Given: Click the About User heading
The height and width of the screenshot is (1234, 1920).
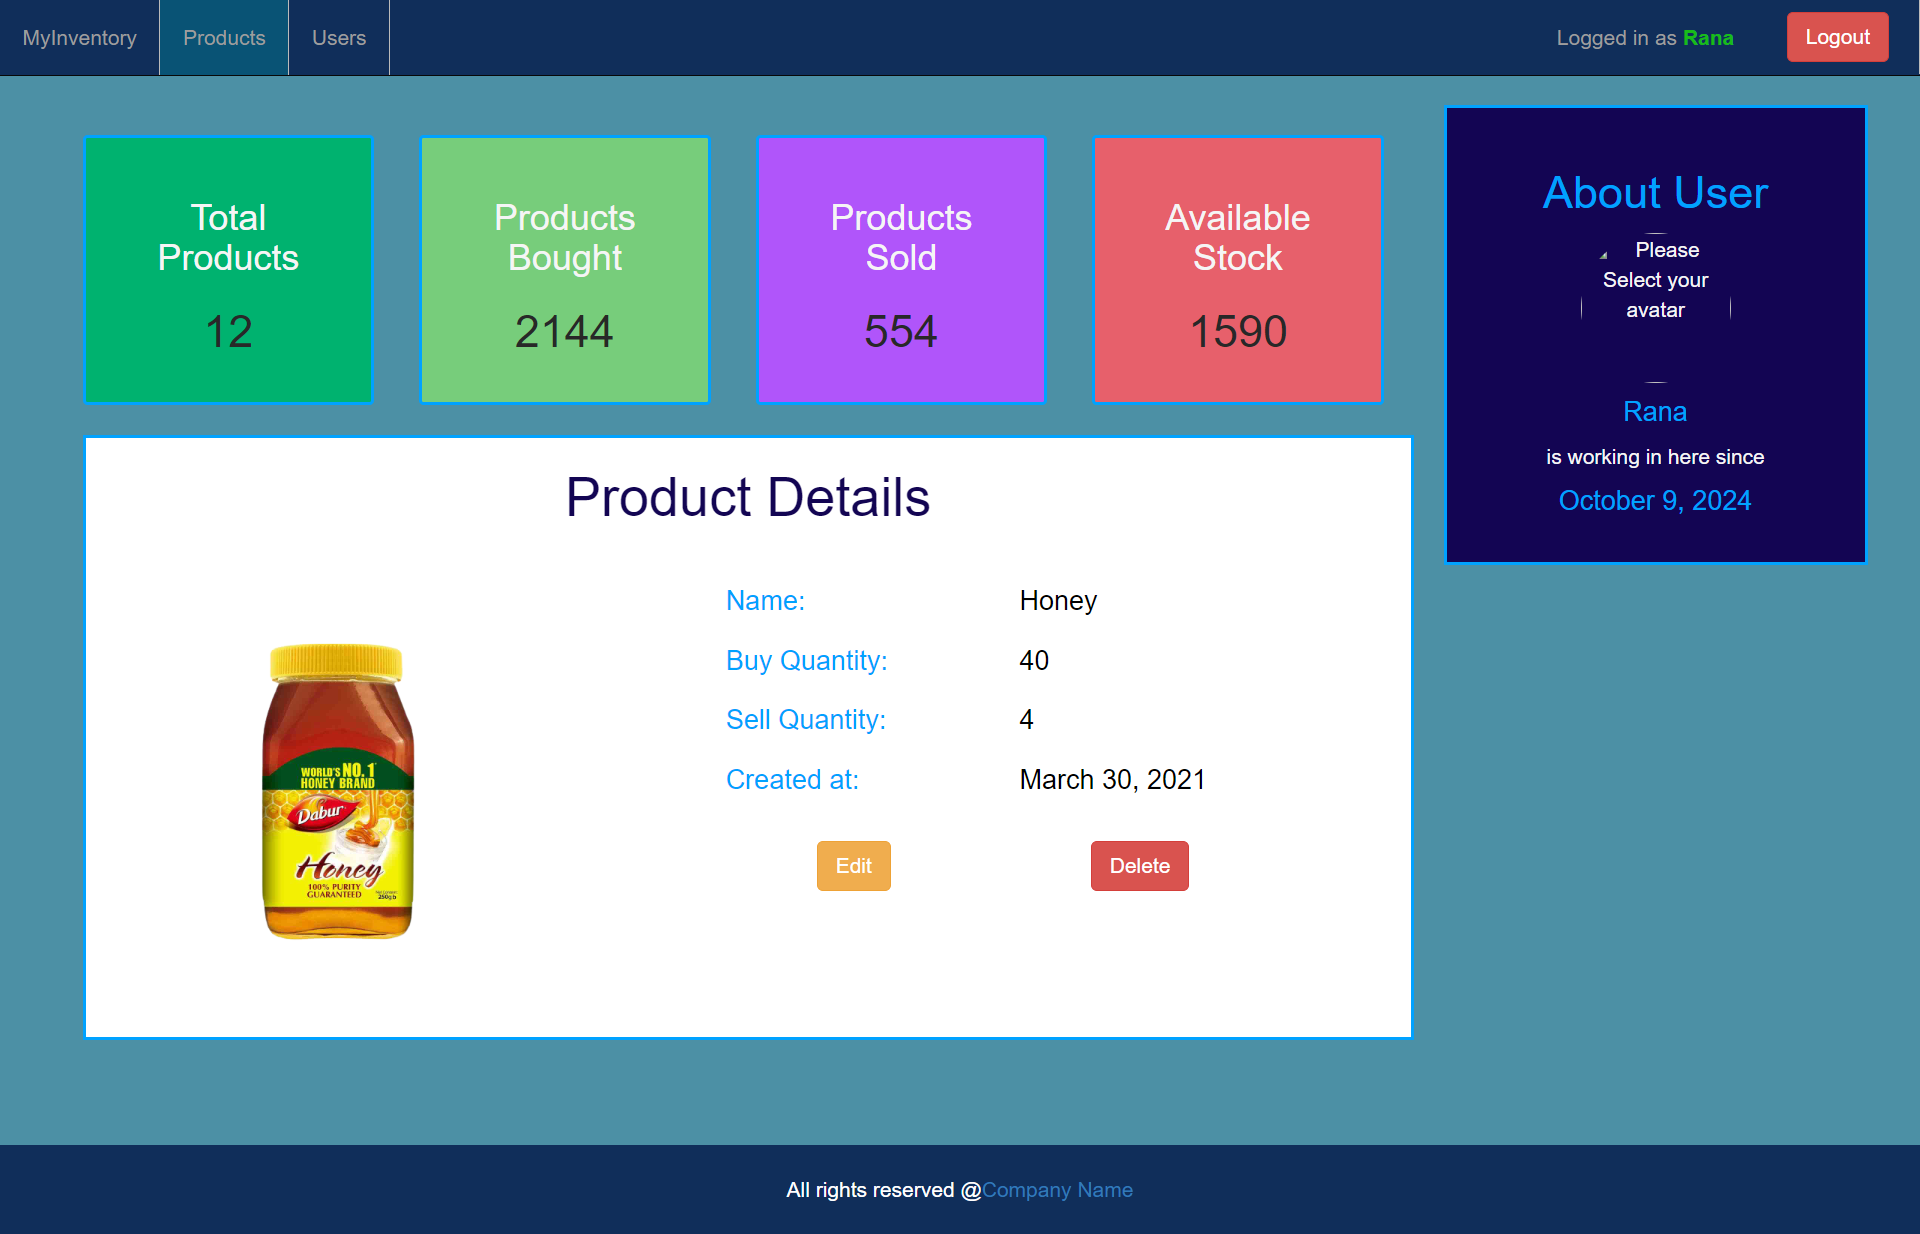Looking at the screenshot, I should click(x=1656, y=192).
